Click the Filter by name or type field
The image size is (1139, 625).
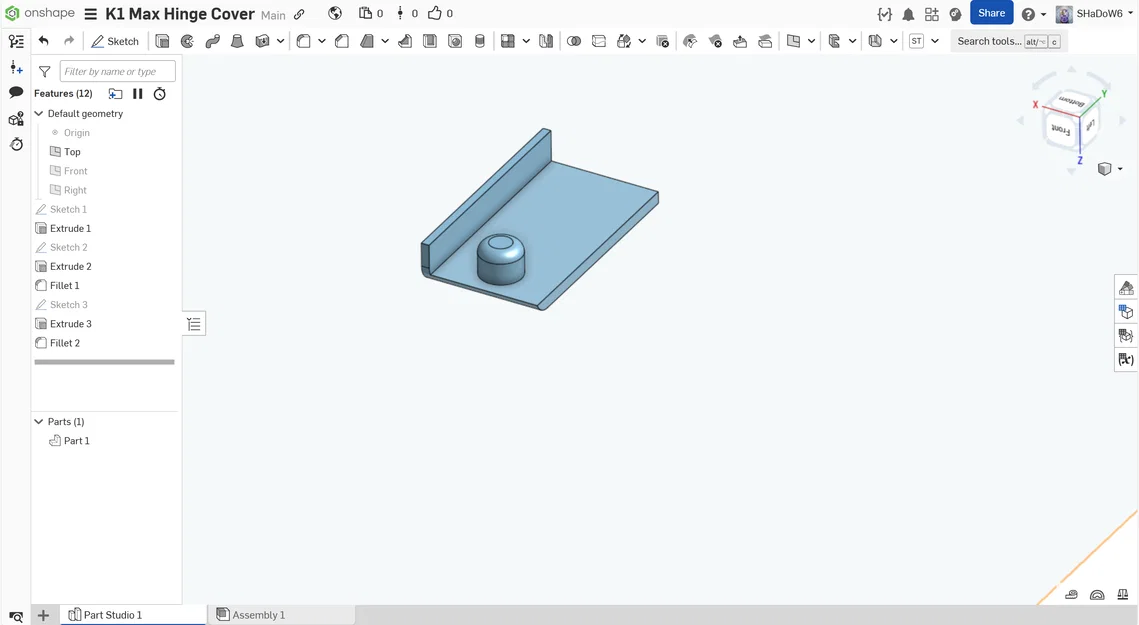click(x=118, y=71)
